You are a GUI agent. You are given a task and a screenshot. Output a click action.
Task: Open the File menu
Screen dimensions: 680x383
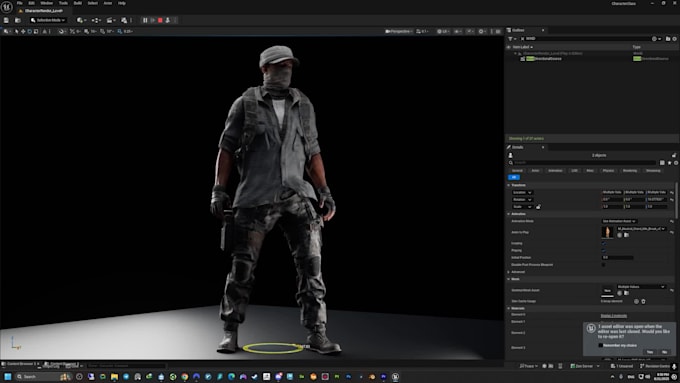point(20,3)
